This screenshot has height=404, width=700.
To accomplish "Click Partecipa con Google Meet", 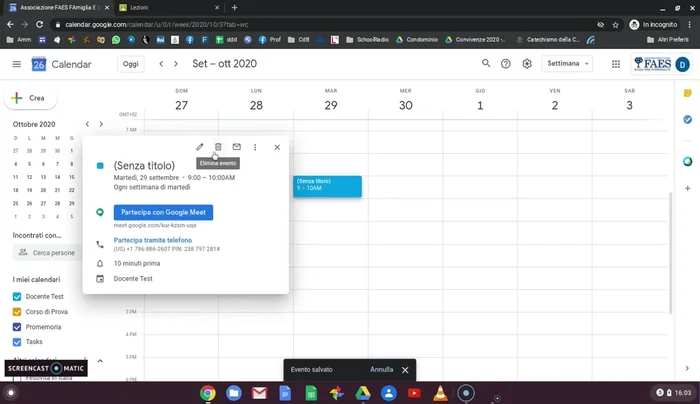I will pyautogui.click(x=163, y=212).
